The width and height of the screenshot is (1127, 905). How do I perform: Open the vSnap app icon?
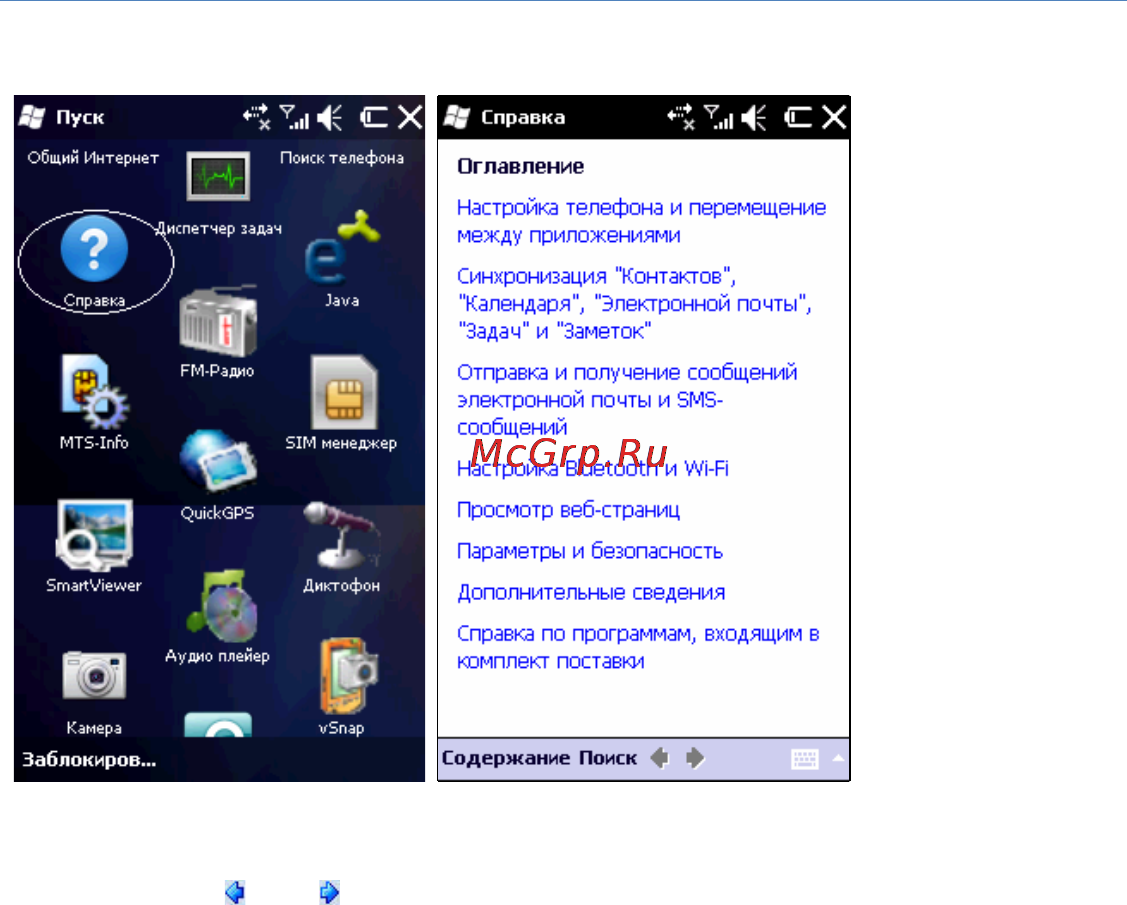[x=347, y=676]
